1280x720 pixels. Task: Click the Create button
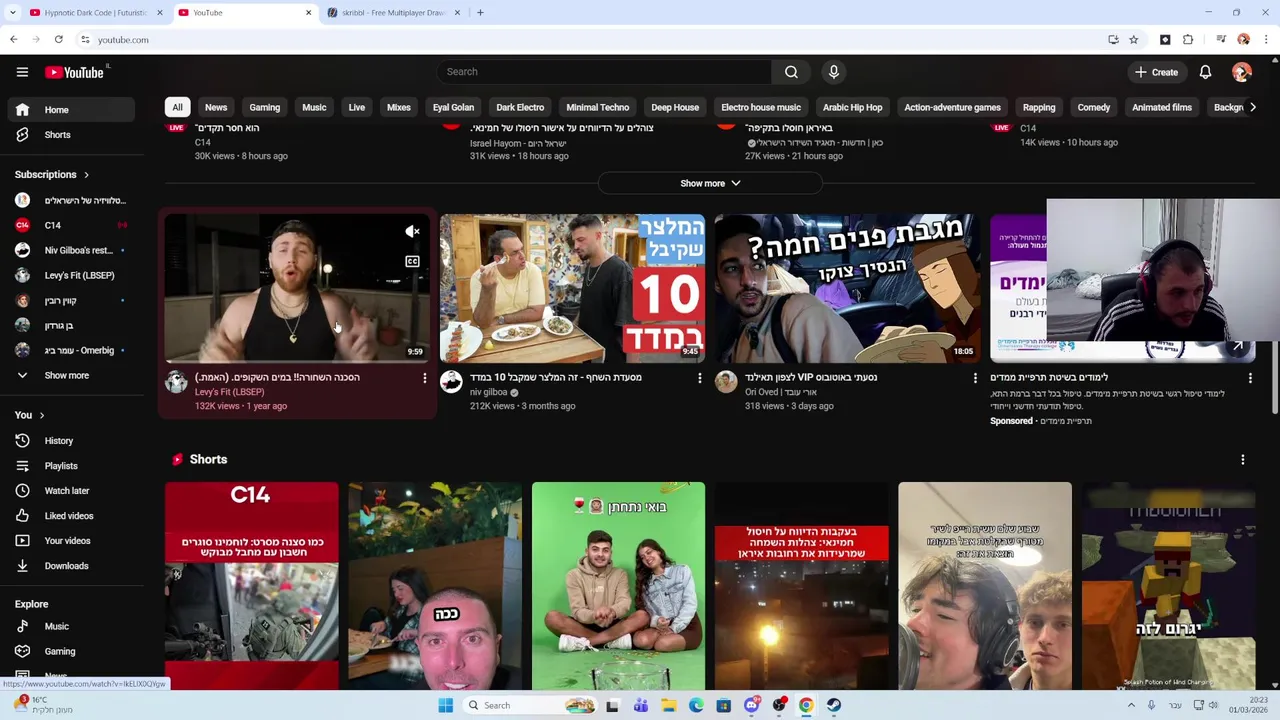(x=1157, y=72)
